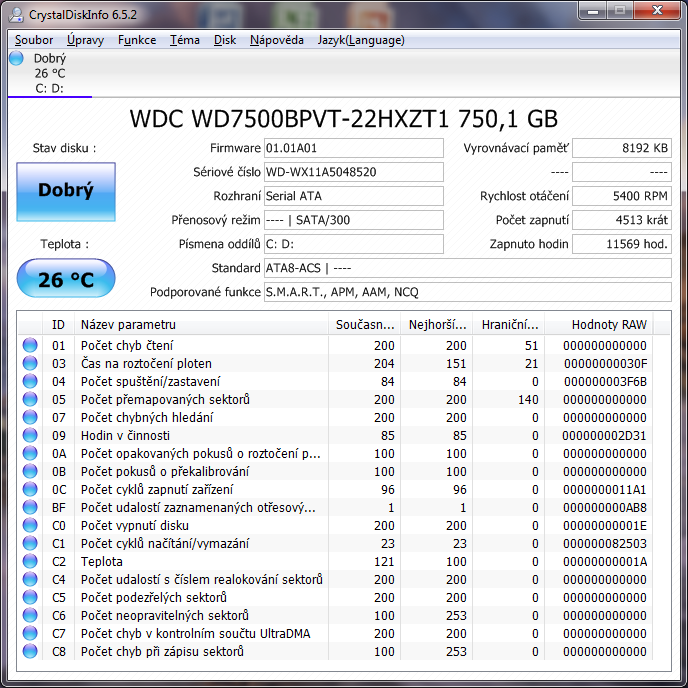Open the Téma menu
Screen dimensions: 688x688
[x=185, y=40]
